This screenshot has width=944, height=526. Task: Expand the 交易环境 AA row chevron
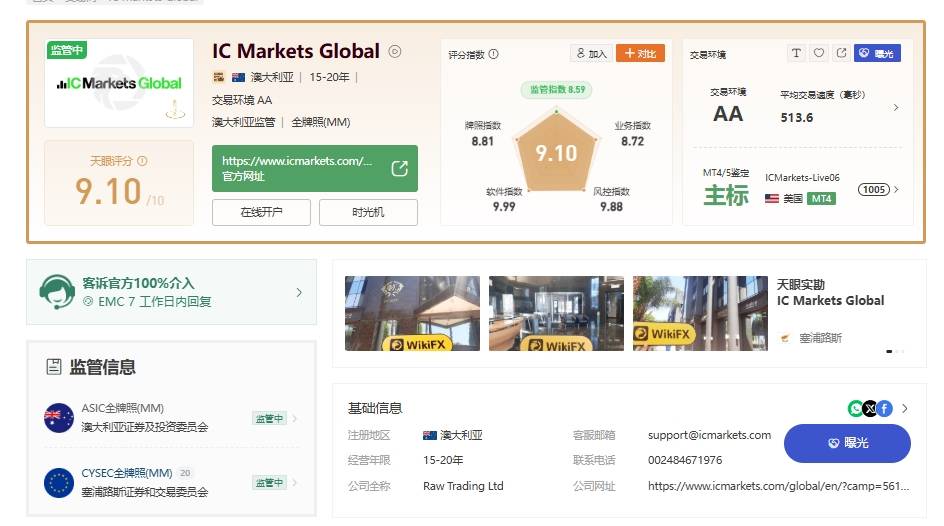pos(896,107)
